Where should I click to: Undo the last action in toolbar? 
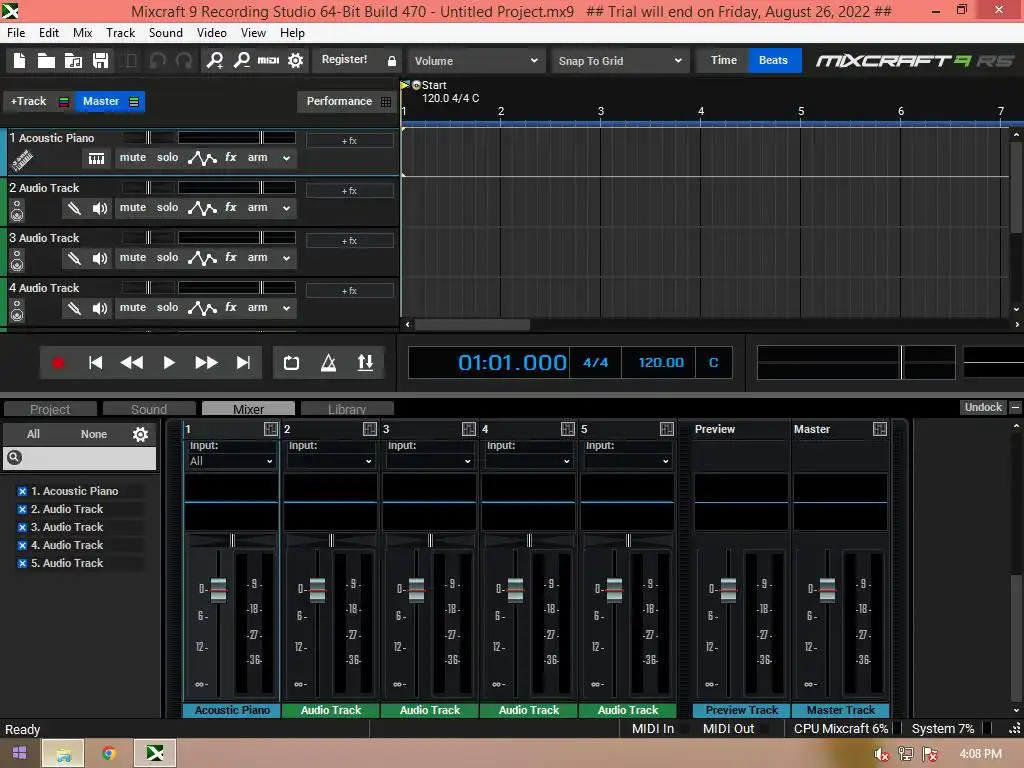coord(157,61)
